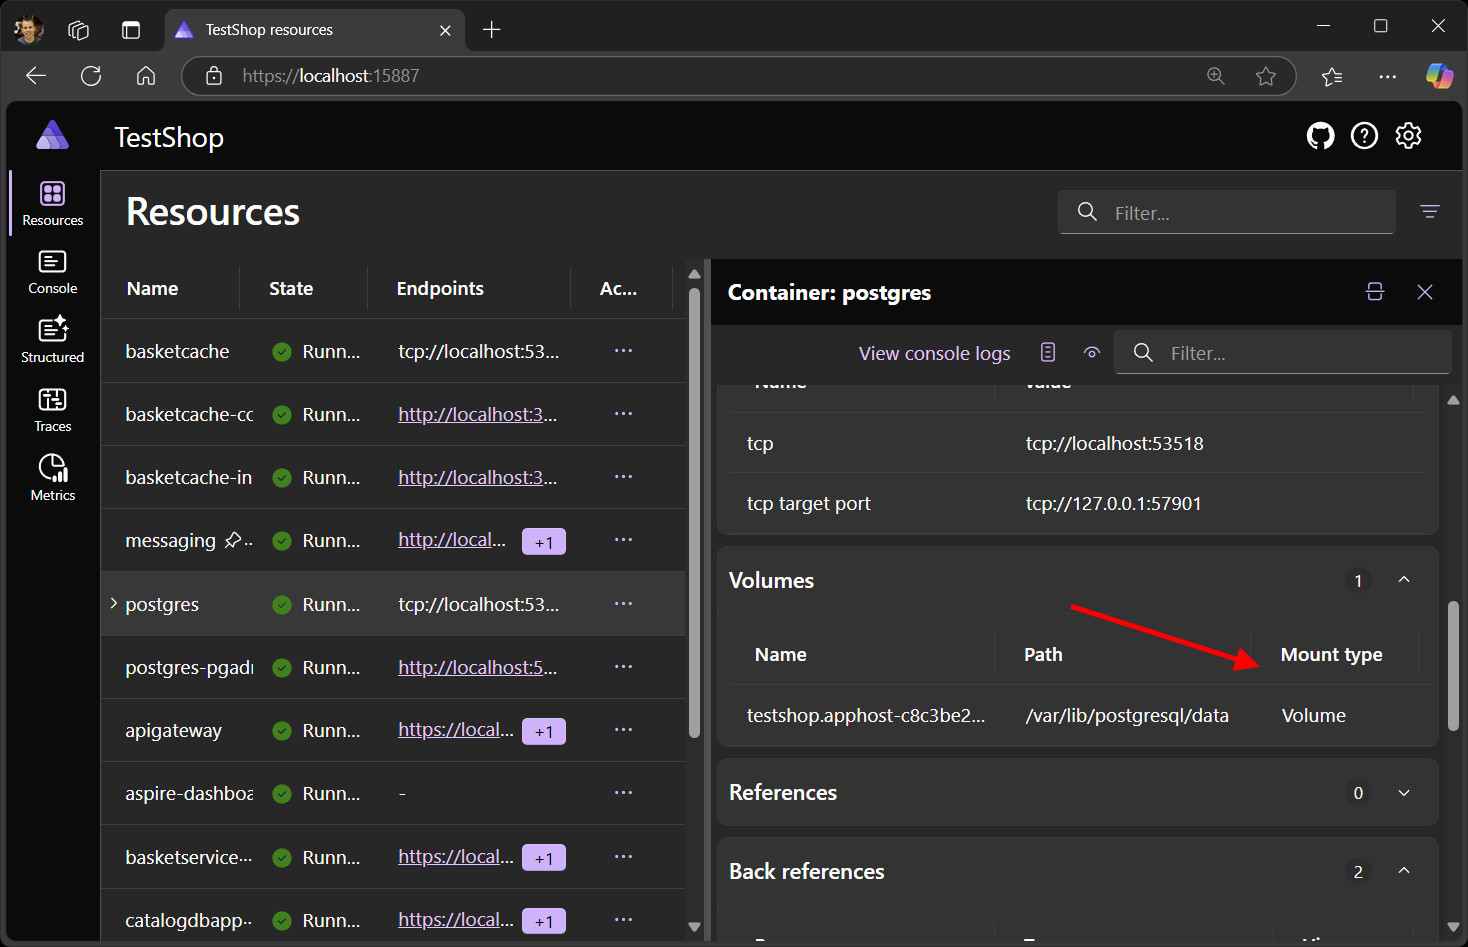
Task: Toggle details panel orientation icon
Action: pyautogui.click(x=1375, y=292)
